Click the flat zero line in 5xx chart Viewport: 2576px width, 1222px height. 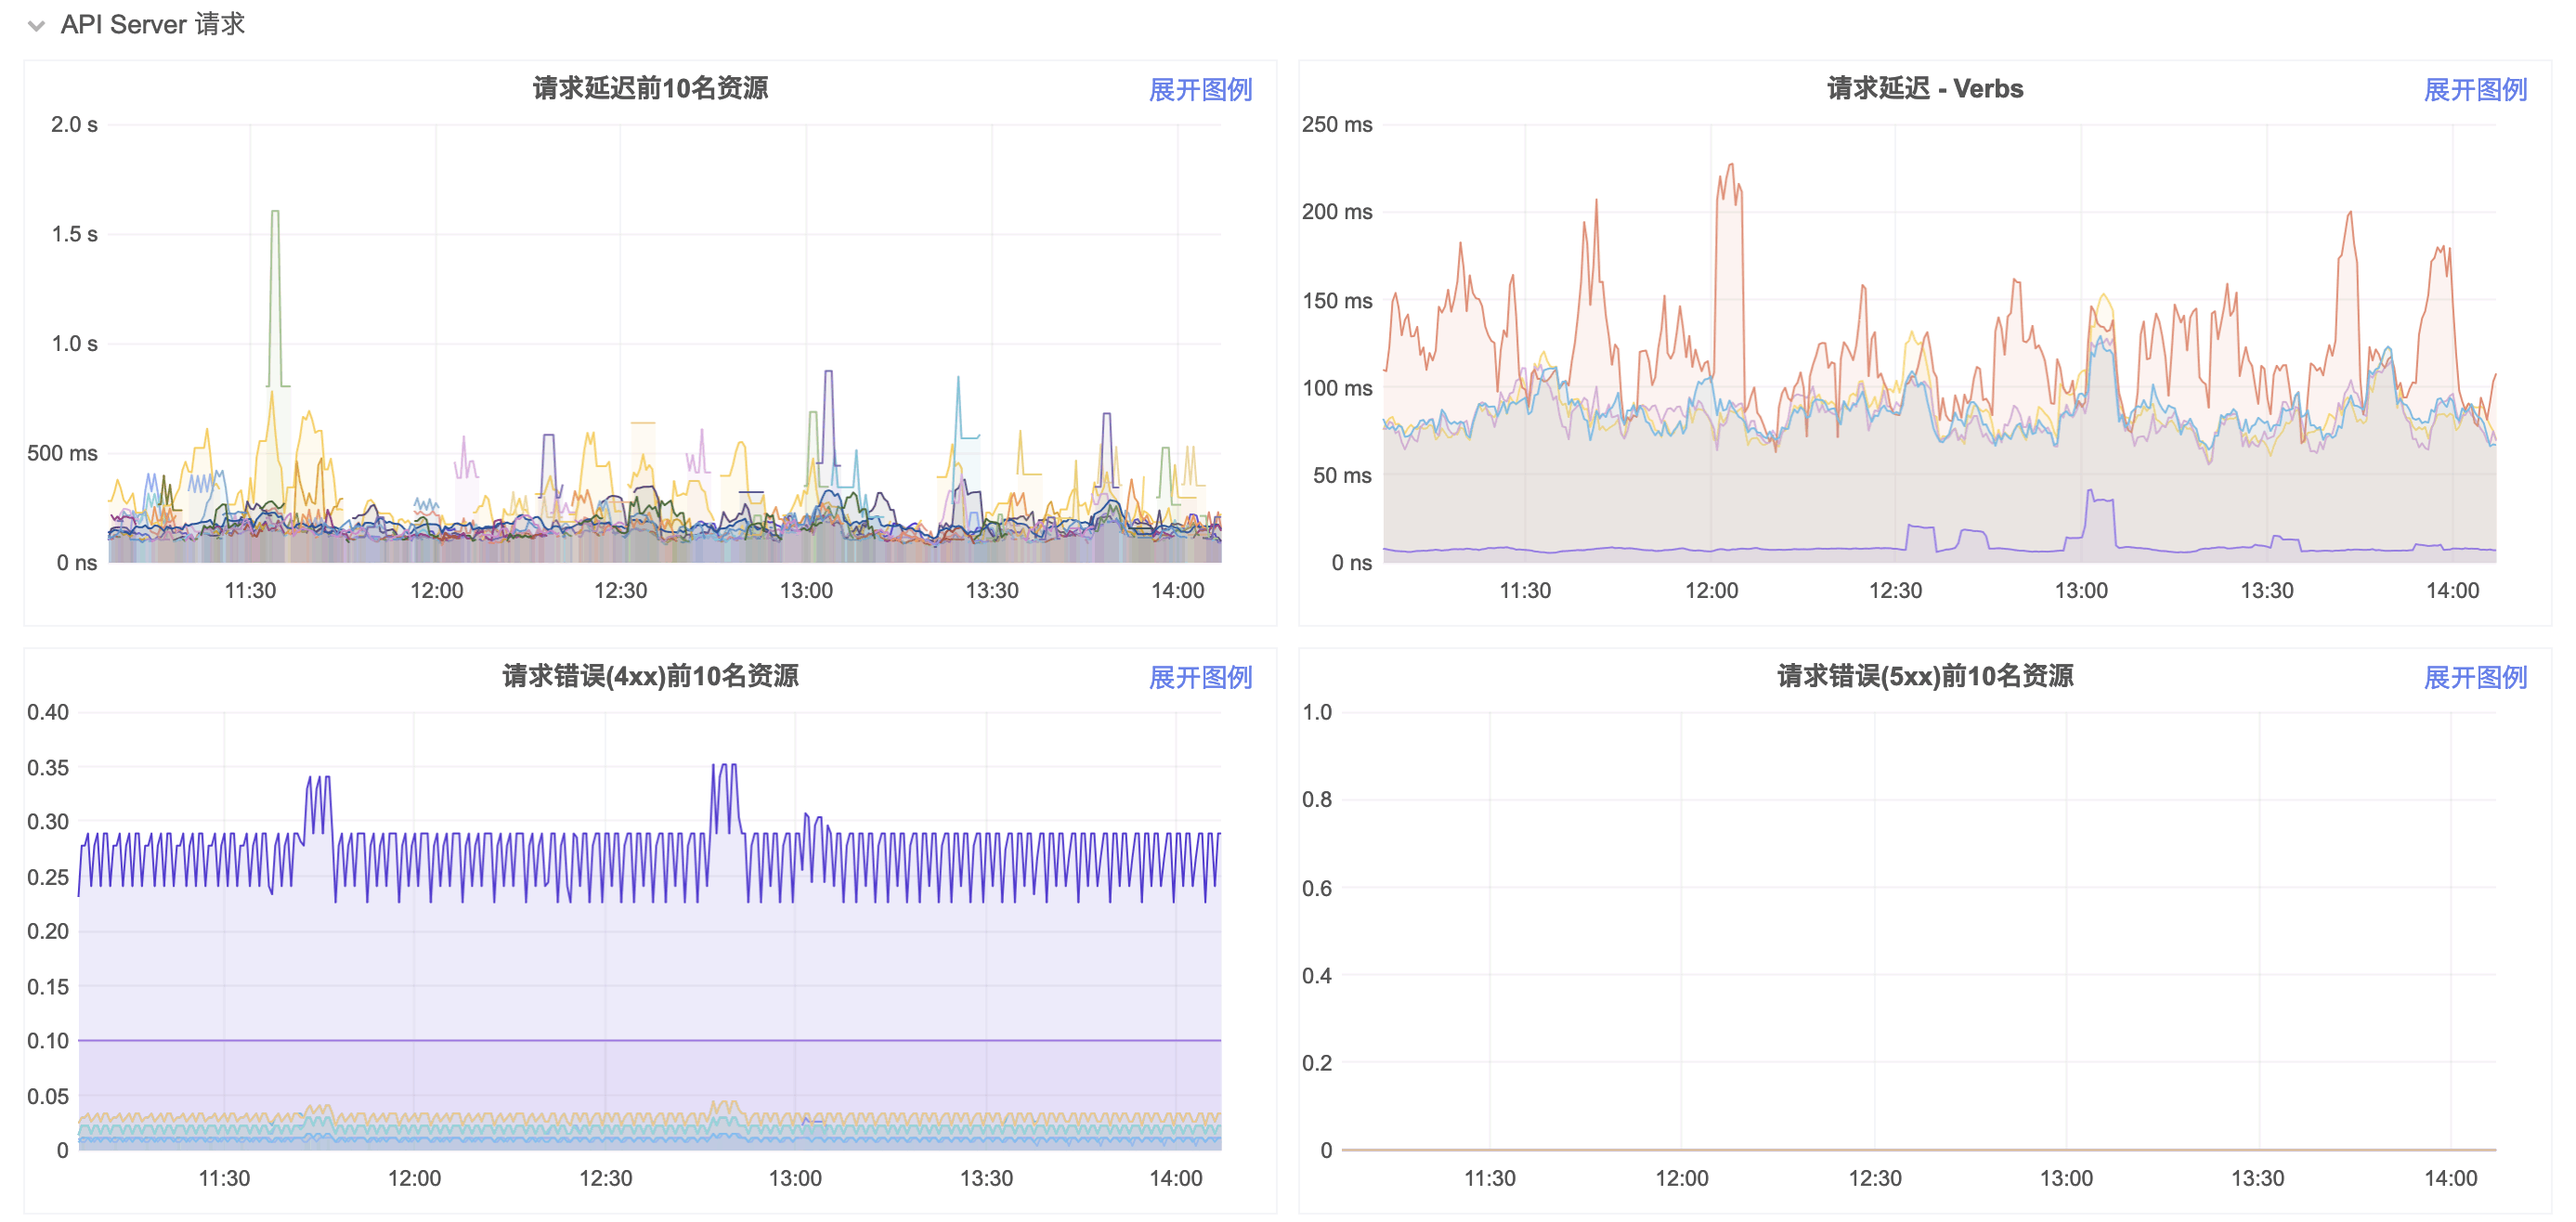[1920, 1149]
